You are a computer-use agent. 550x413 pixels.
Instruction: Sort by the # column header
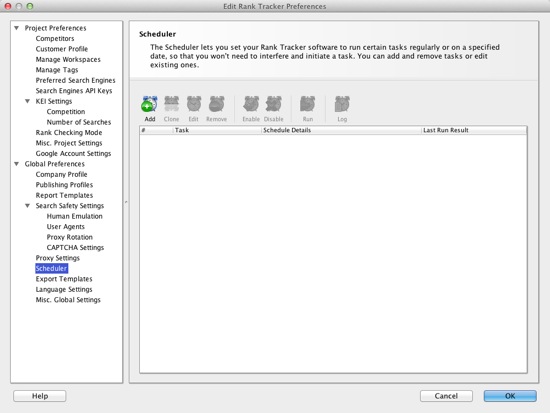point(156,130)
